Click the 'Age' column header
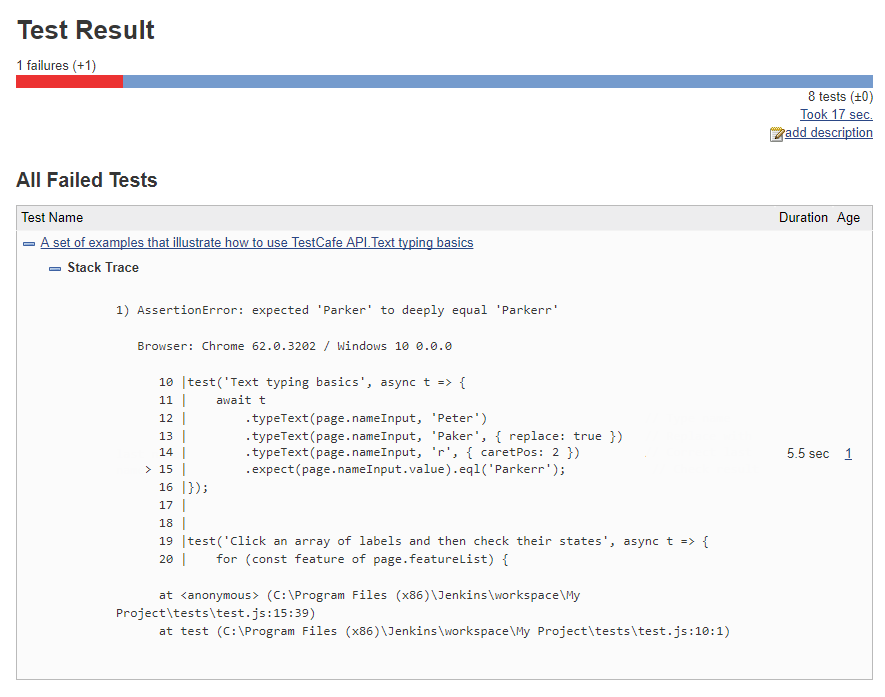The width and height of the screenshot is (885, 697). 848,218
